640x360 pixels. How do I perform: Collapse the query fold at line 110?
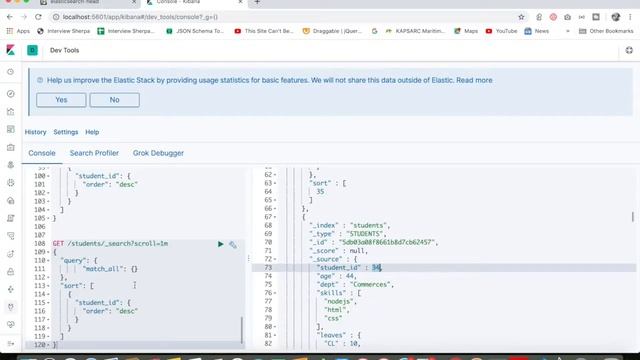click(48, 260)
